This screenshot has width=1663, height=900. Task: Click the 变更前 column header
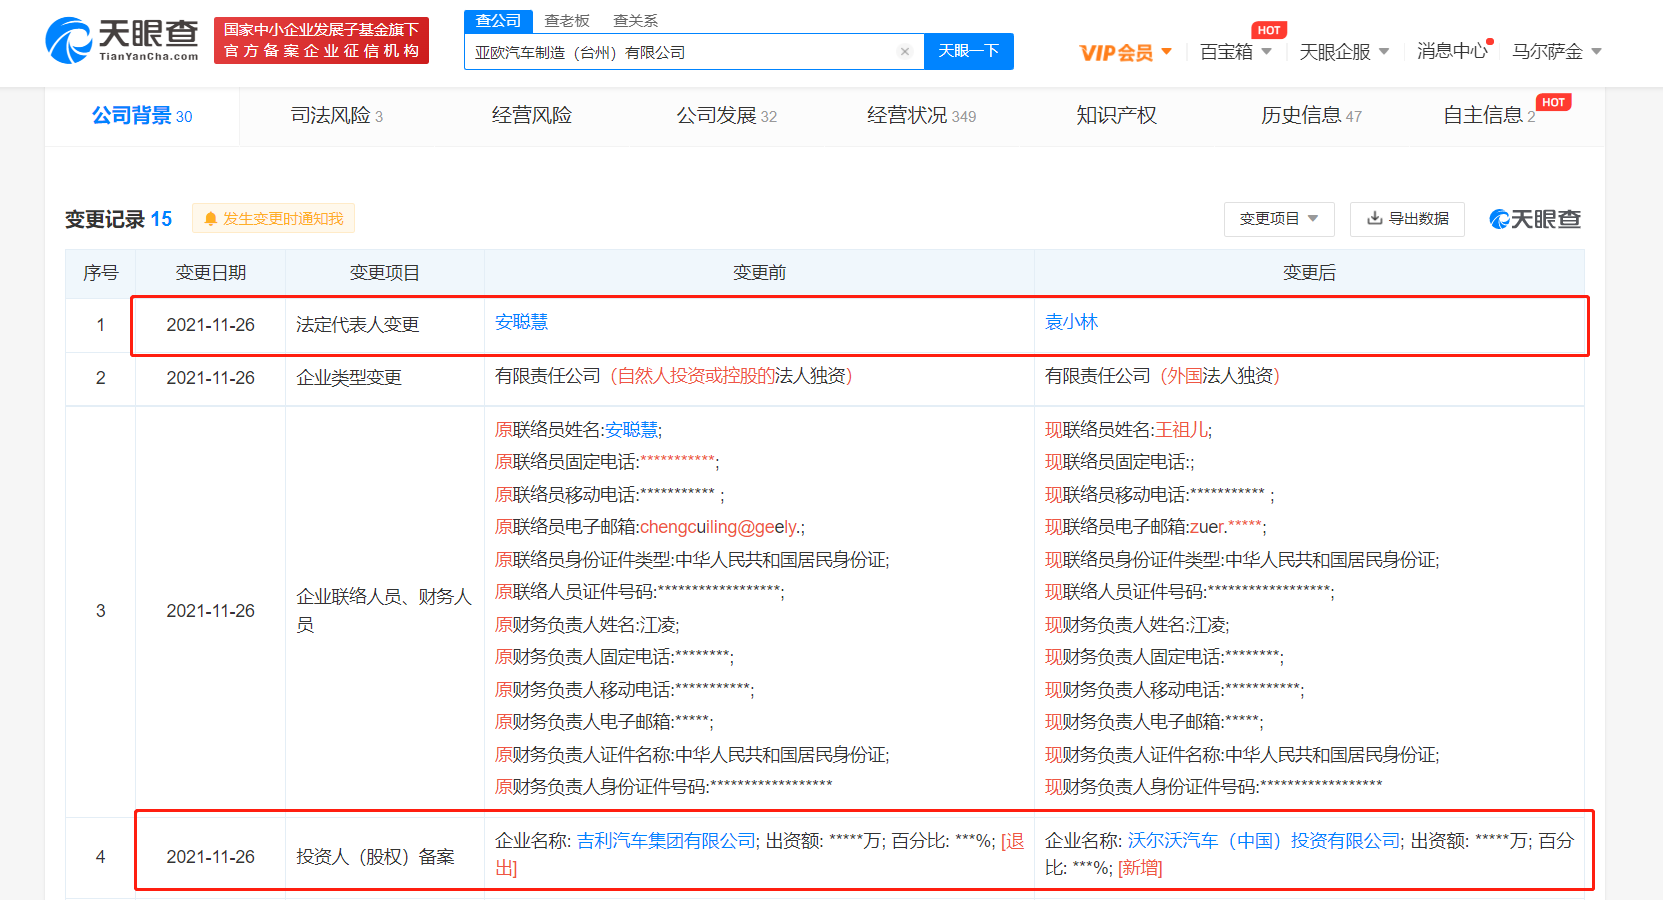pos(759,273)
